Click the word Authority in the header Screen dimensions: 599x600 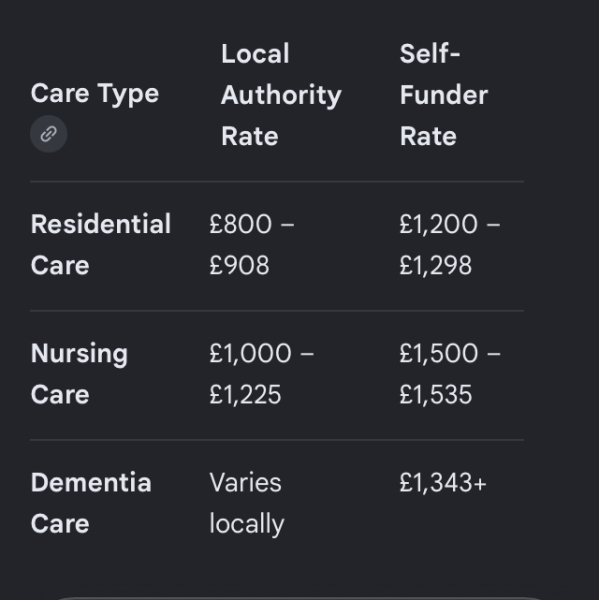[281, 95]
